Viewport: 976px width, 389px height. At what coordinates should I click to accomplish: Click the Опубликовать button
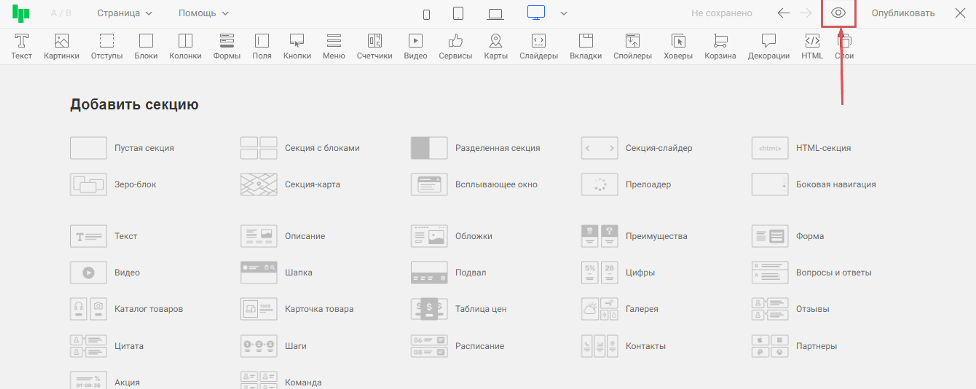tap(903, 13)
